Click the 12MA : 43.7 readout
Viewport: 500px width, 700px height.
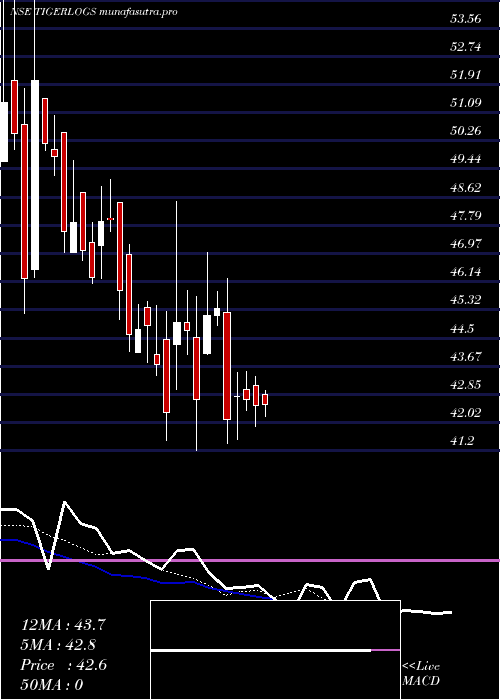point(63,625)
